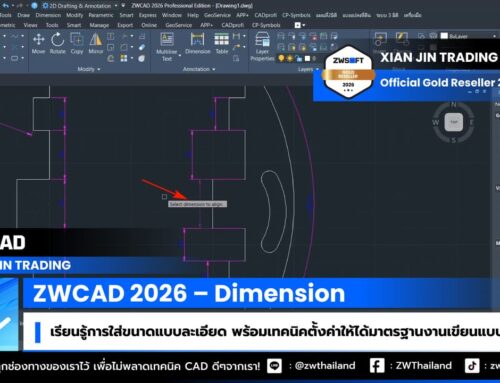Select the kidney-shaped slot outline in drawing
This screenshot has height=383, width=500.
point(274,212)
